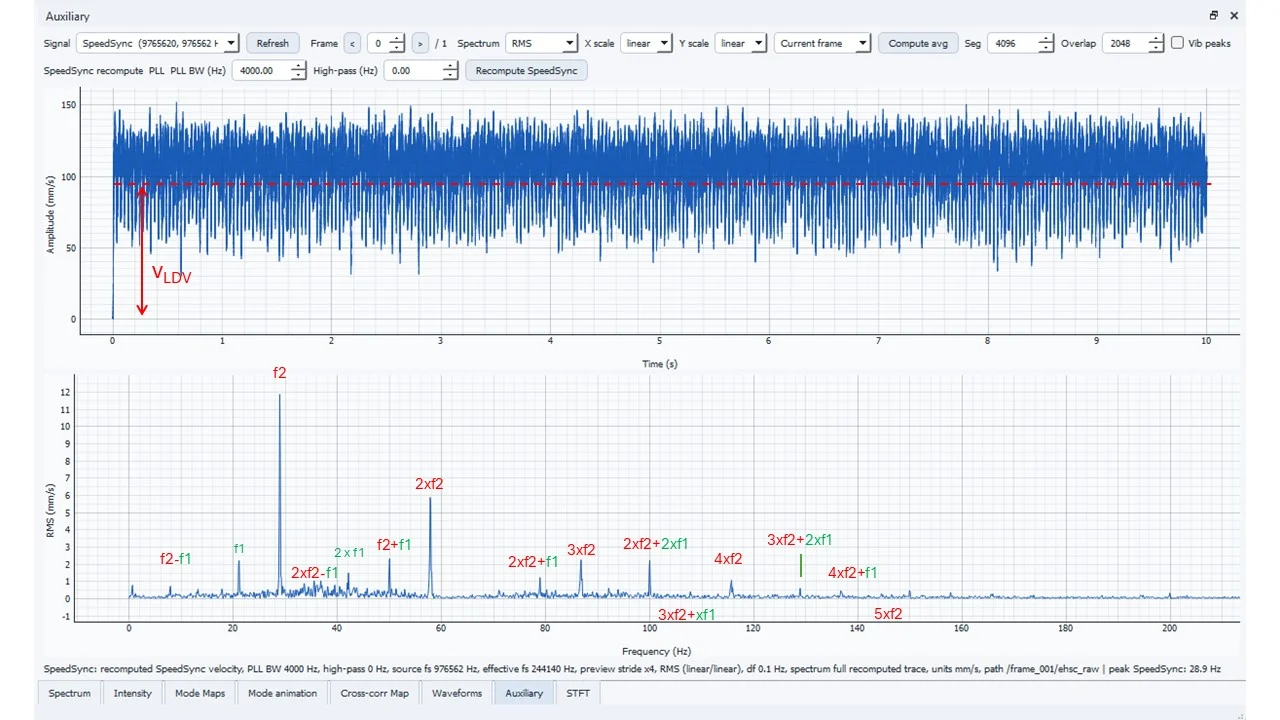Click the 4xf2 peak label in the spectrum
1280x720 pixels.
728,559
